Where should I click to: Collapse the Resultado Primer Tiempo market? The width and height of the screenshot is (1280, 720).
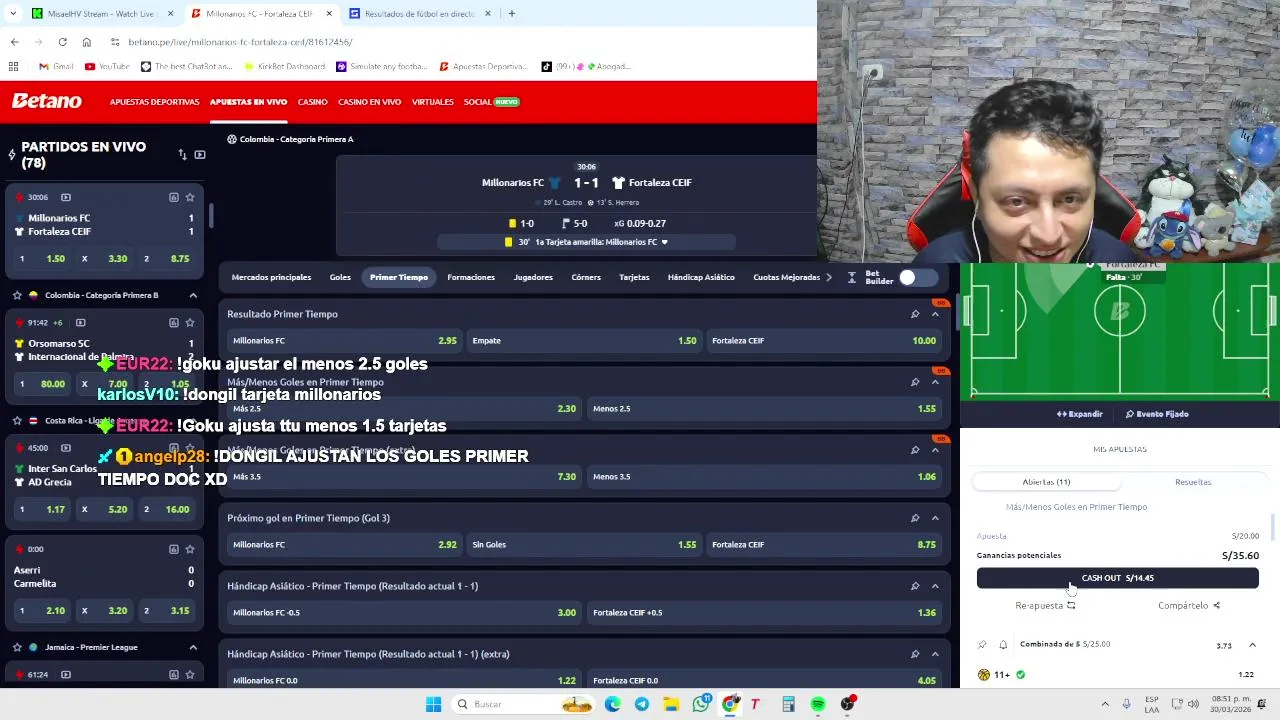[935, 314]
